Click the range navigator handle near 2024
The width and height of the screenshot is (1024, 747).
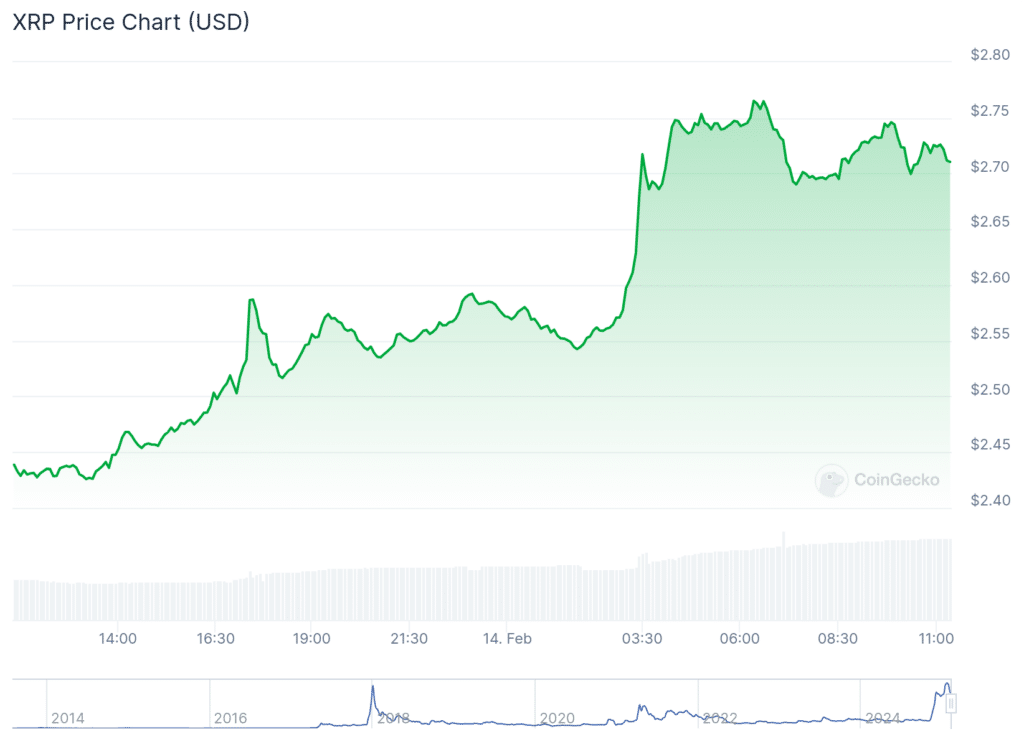coord(951,704)
